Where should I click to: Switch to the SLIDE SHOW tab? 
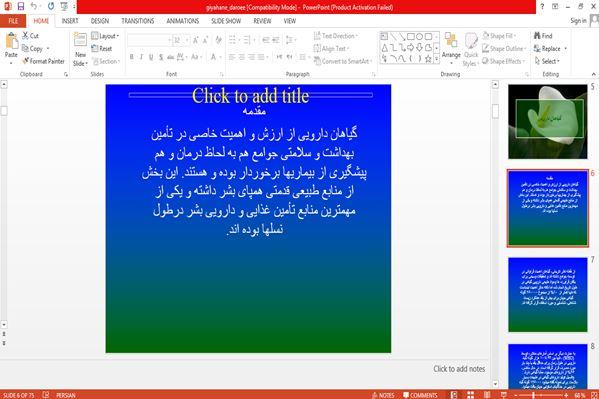226,21
